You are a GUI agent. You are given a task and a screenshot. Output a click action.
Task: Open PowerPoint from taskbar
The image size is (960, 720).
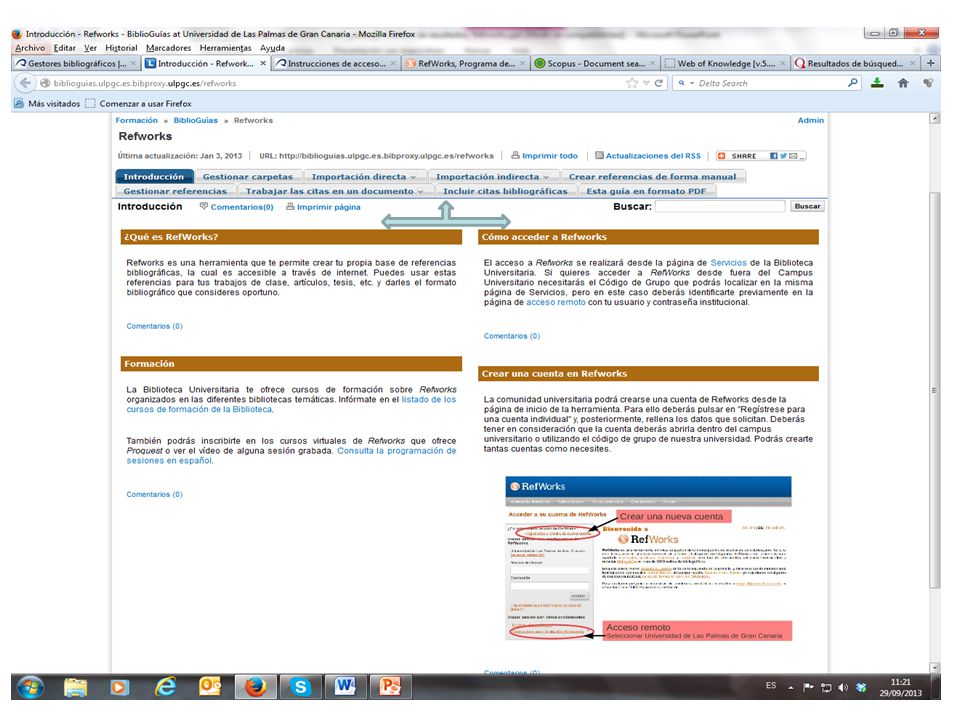pyautogui.click(x=390, y=687)
